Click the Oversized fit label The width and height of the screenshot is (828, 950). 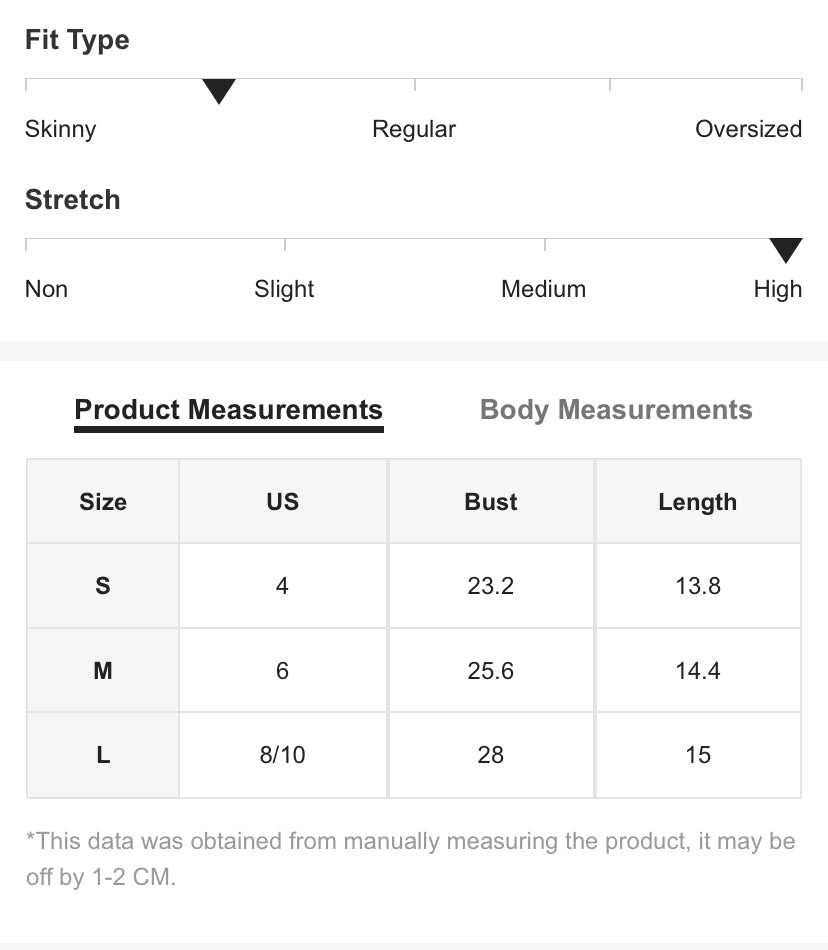click(748, 129)
